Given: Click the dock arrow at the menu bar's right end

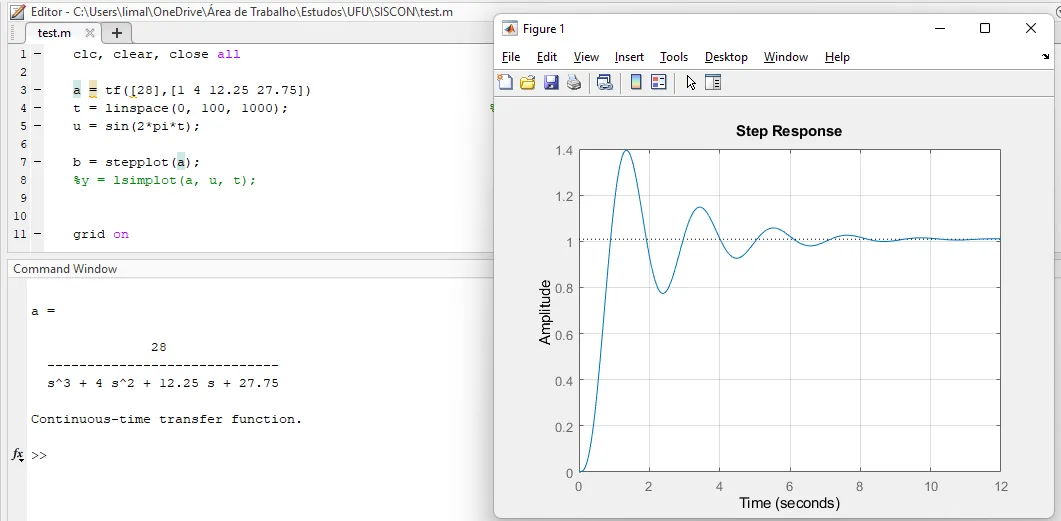Looking at the screenshot, I should [x=1046, y=57].
